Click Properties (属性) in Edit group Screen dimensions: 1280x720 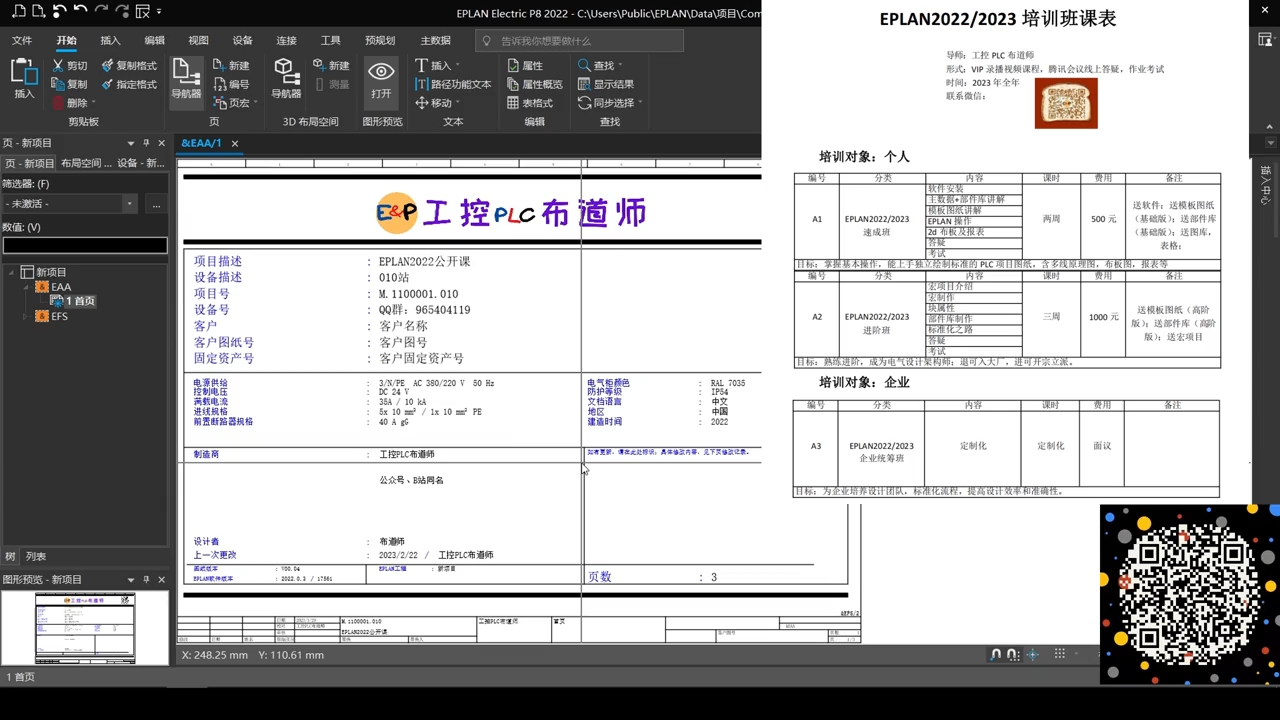click(525, 65)
